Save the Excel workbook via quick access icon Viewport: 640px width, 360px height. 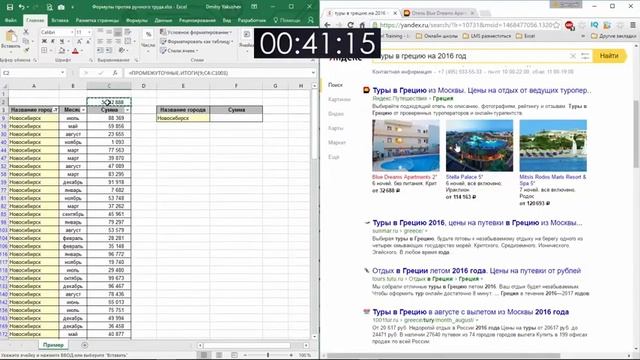10,7
